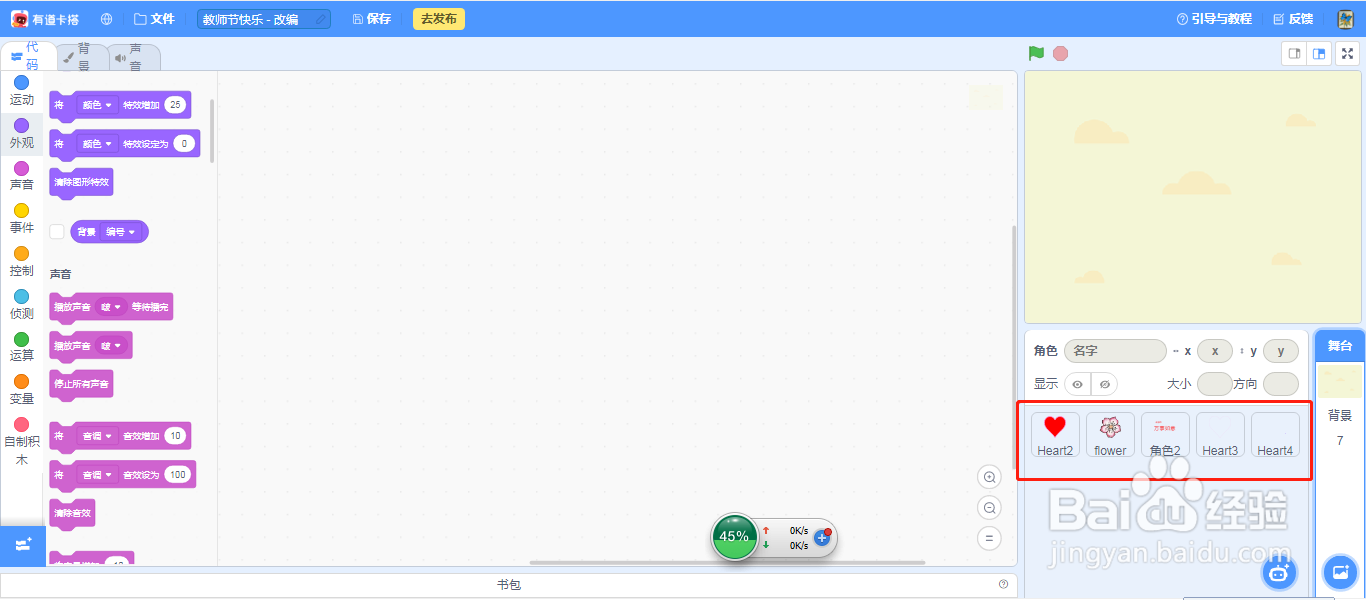Enable the 背景 编号 stage monitor checkbox

(x=56, y=231)
